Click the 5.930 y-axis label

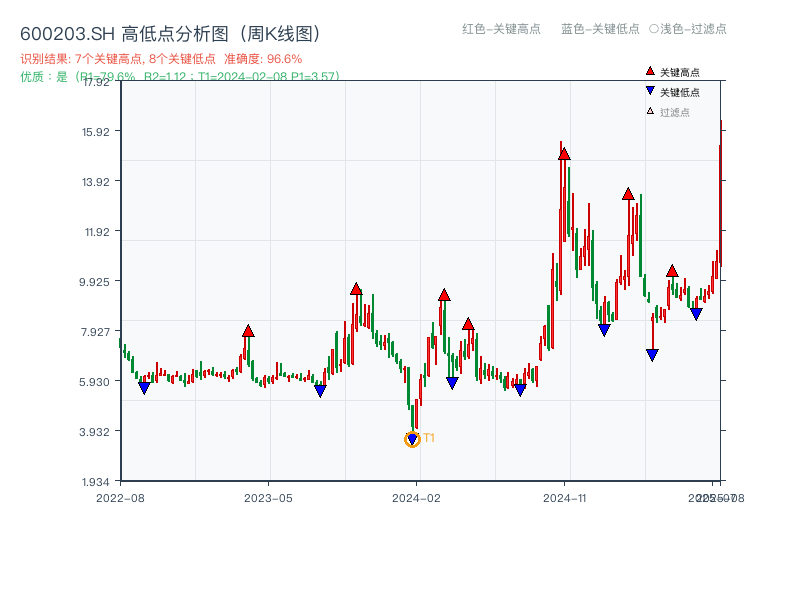(94, 382)
